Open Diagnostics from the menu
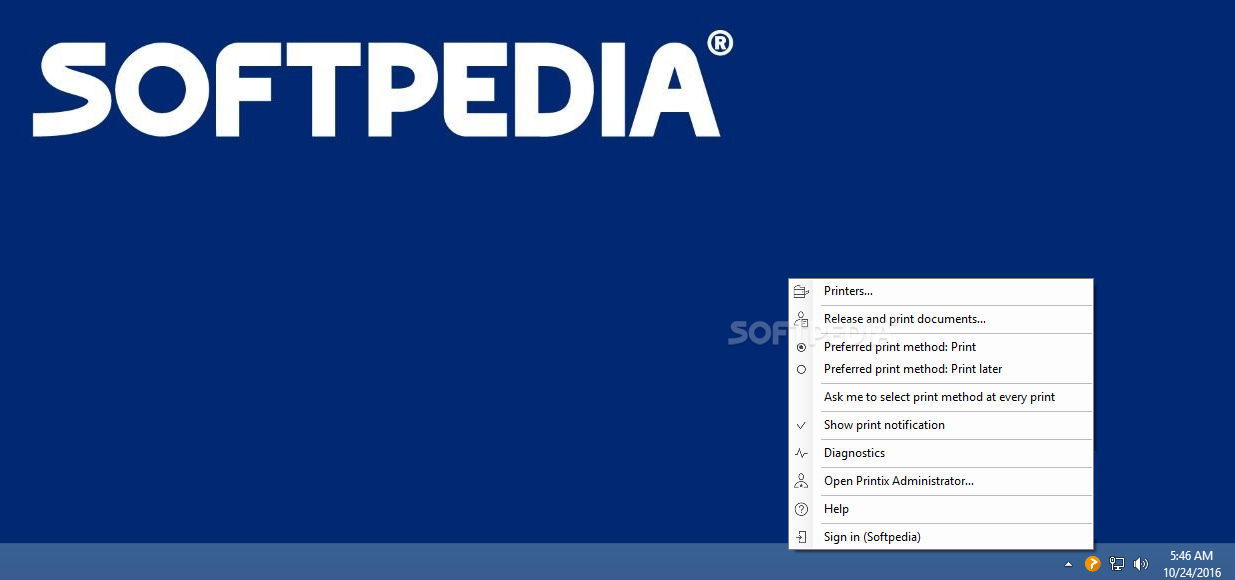1235x580 pixels. (x=941, y=453)
